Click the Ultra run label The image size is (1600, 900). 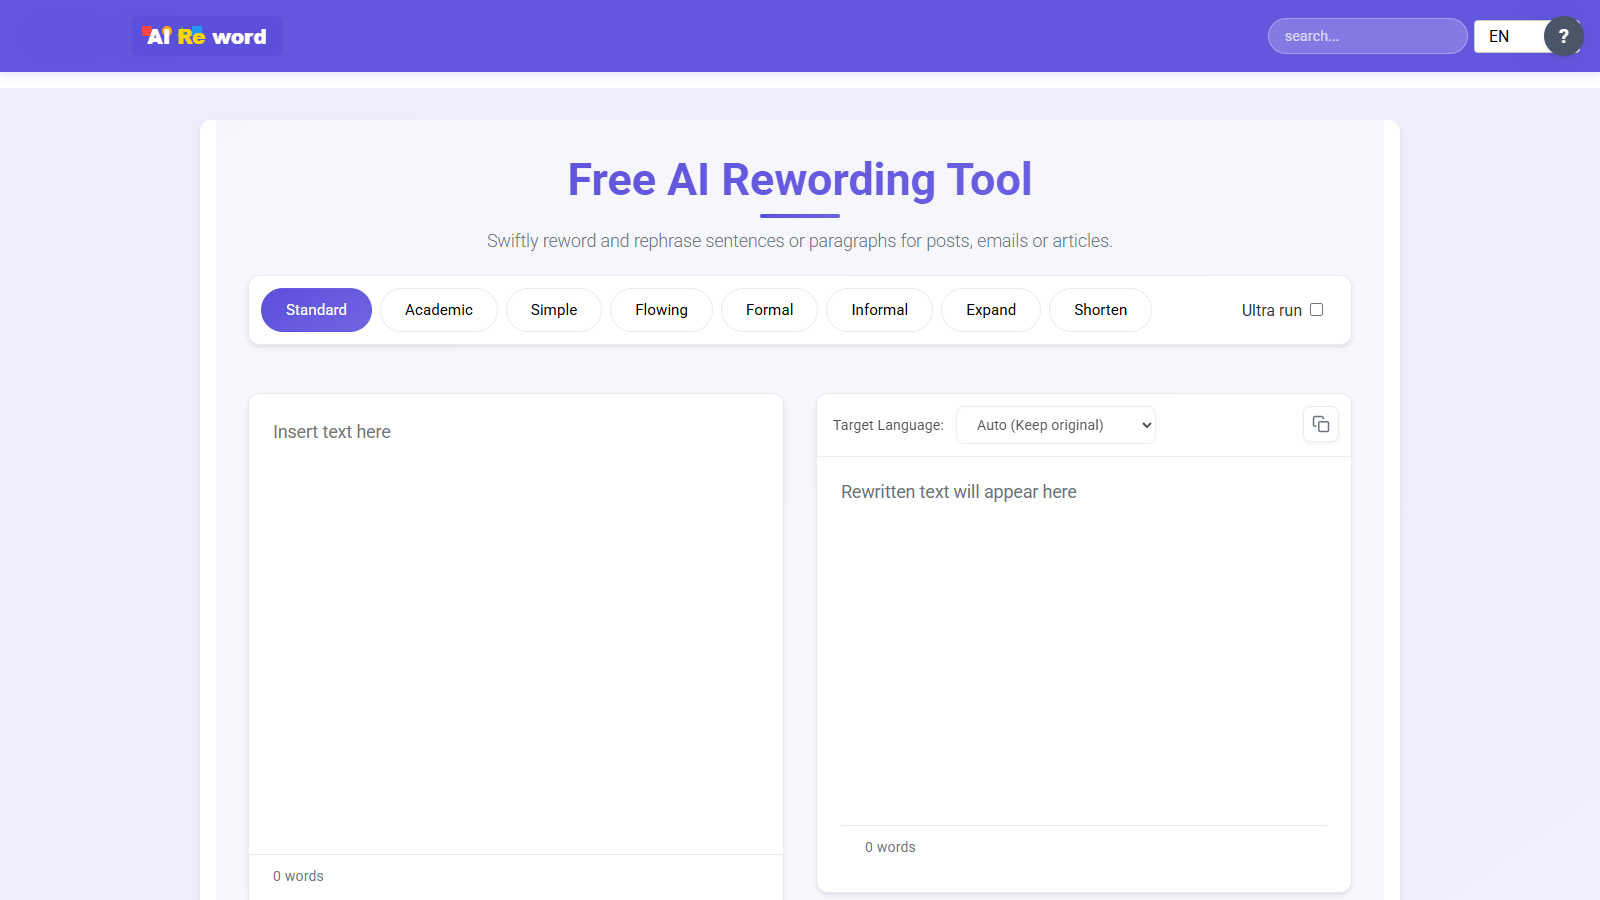tap(1271, 311)
